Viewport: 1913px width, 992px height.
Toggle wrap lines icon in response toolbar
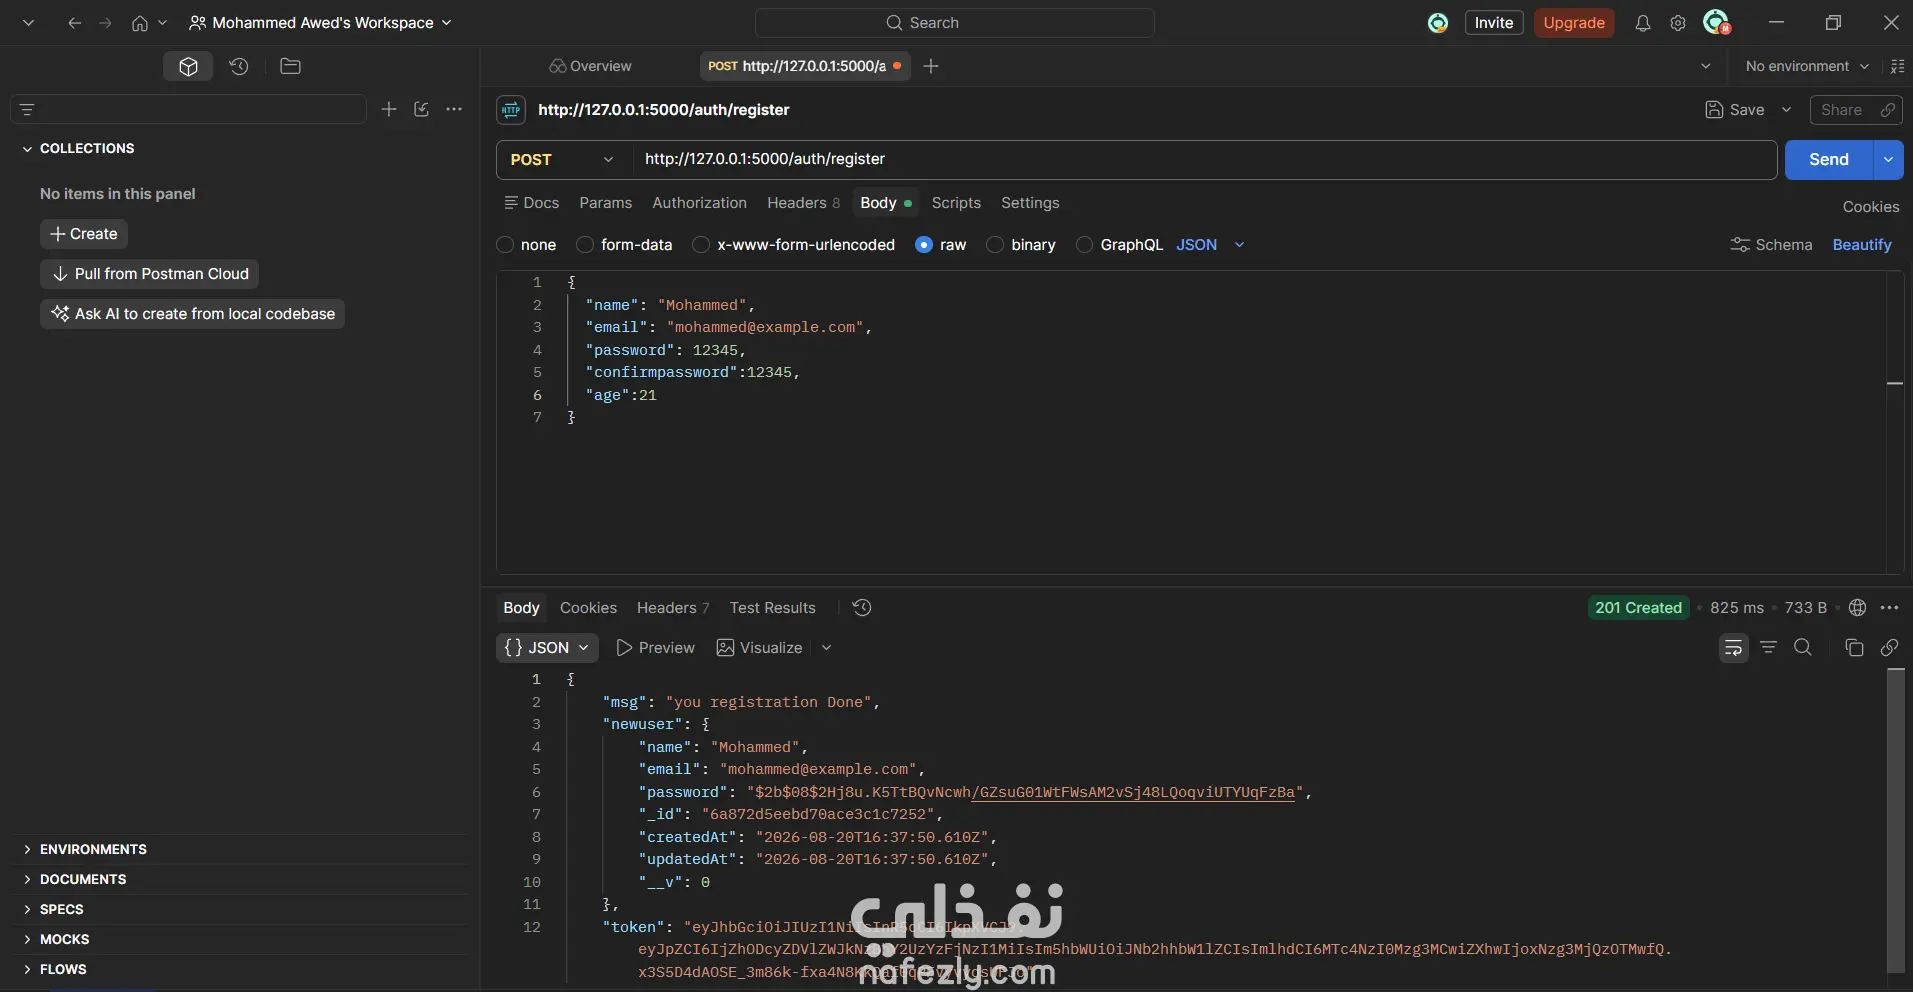[1733, 648]
